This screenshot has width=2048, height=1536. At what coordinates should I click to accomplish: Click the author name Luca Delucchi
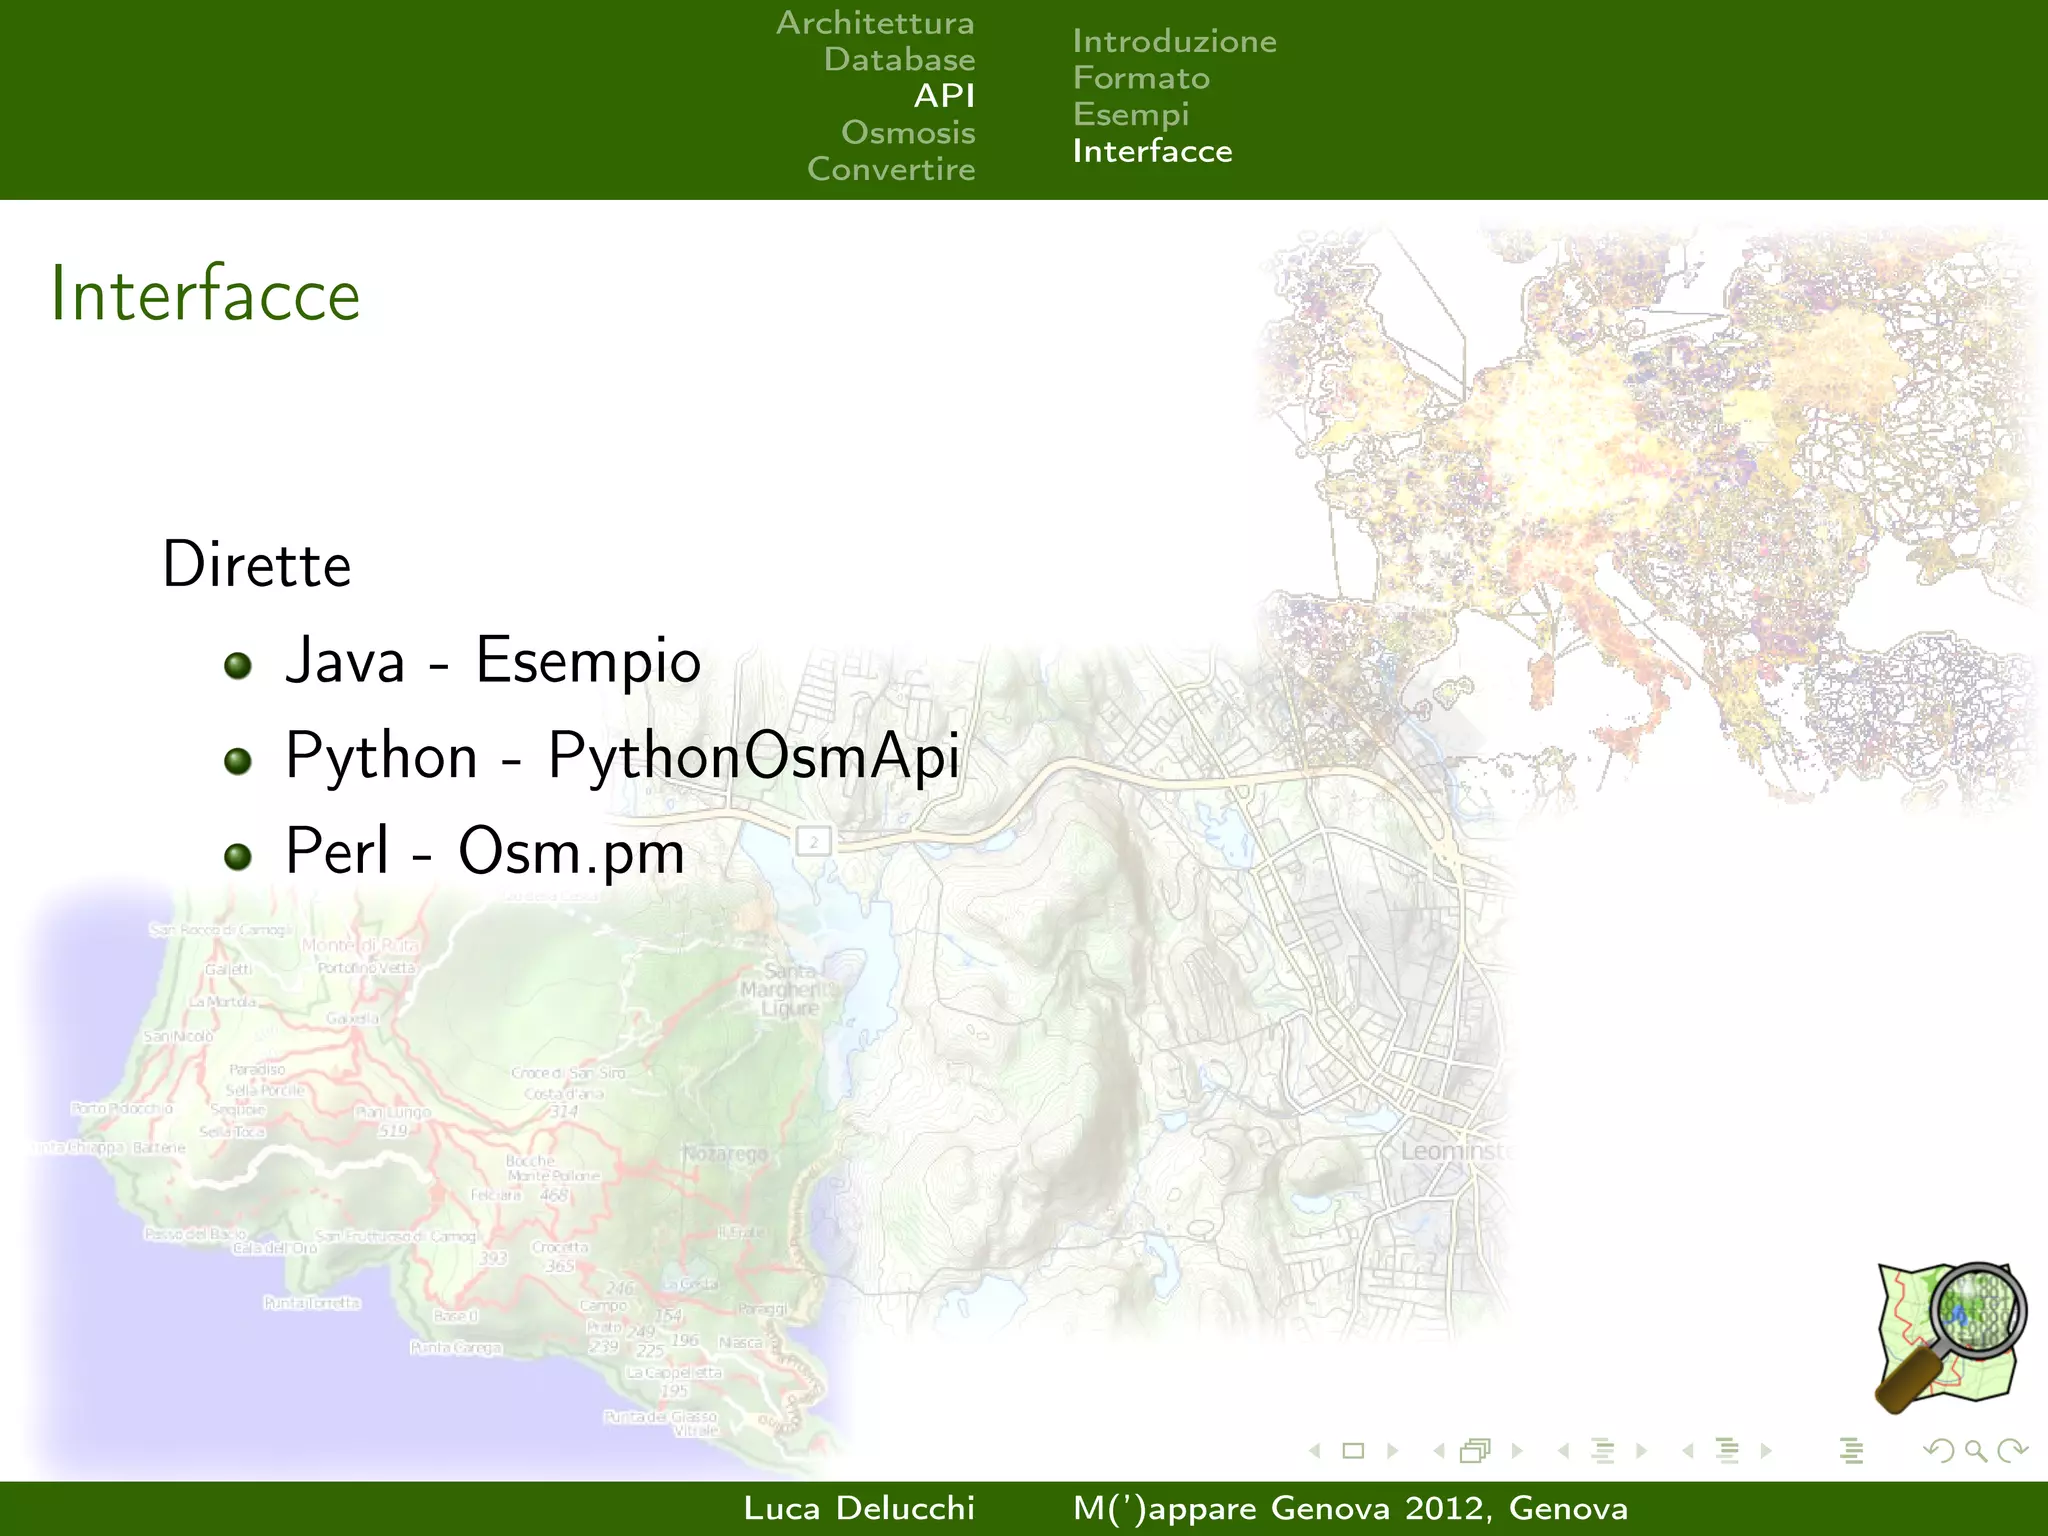[859, 1508]
